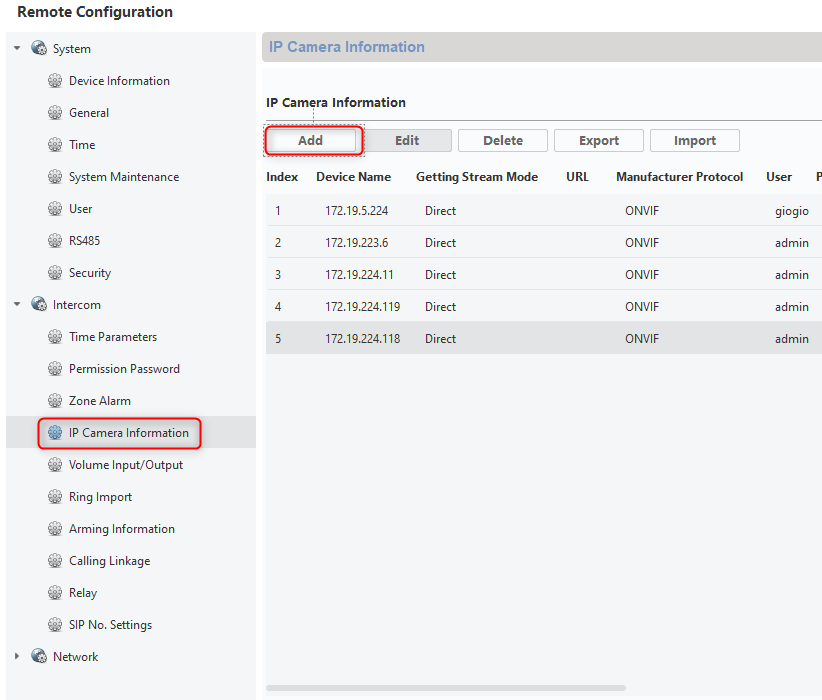Click the Ring Import gear icon

pyautogui.click(x=55, y=496)
